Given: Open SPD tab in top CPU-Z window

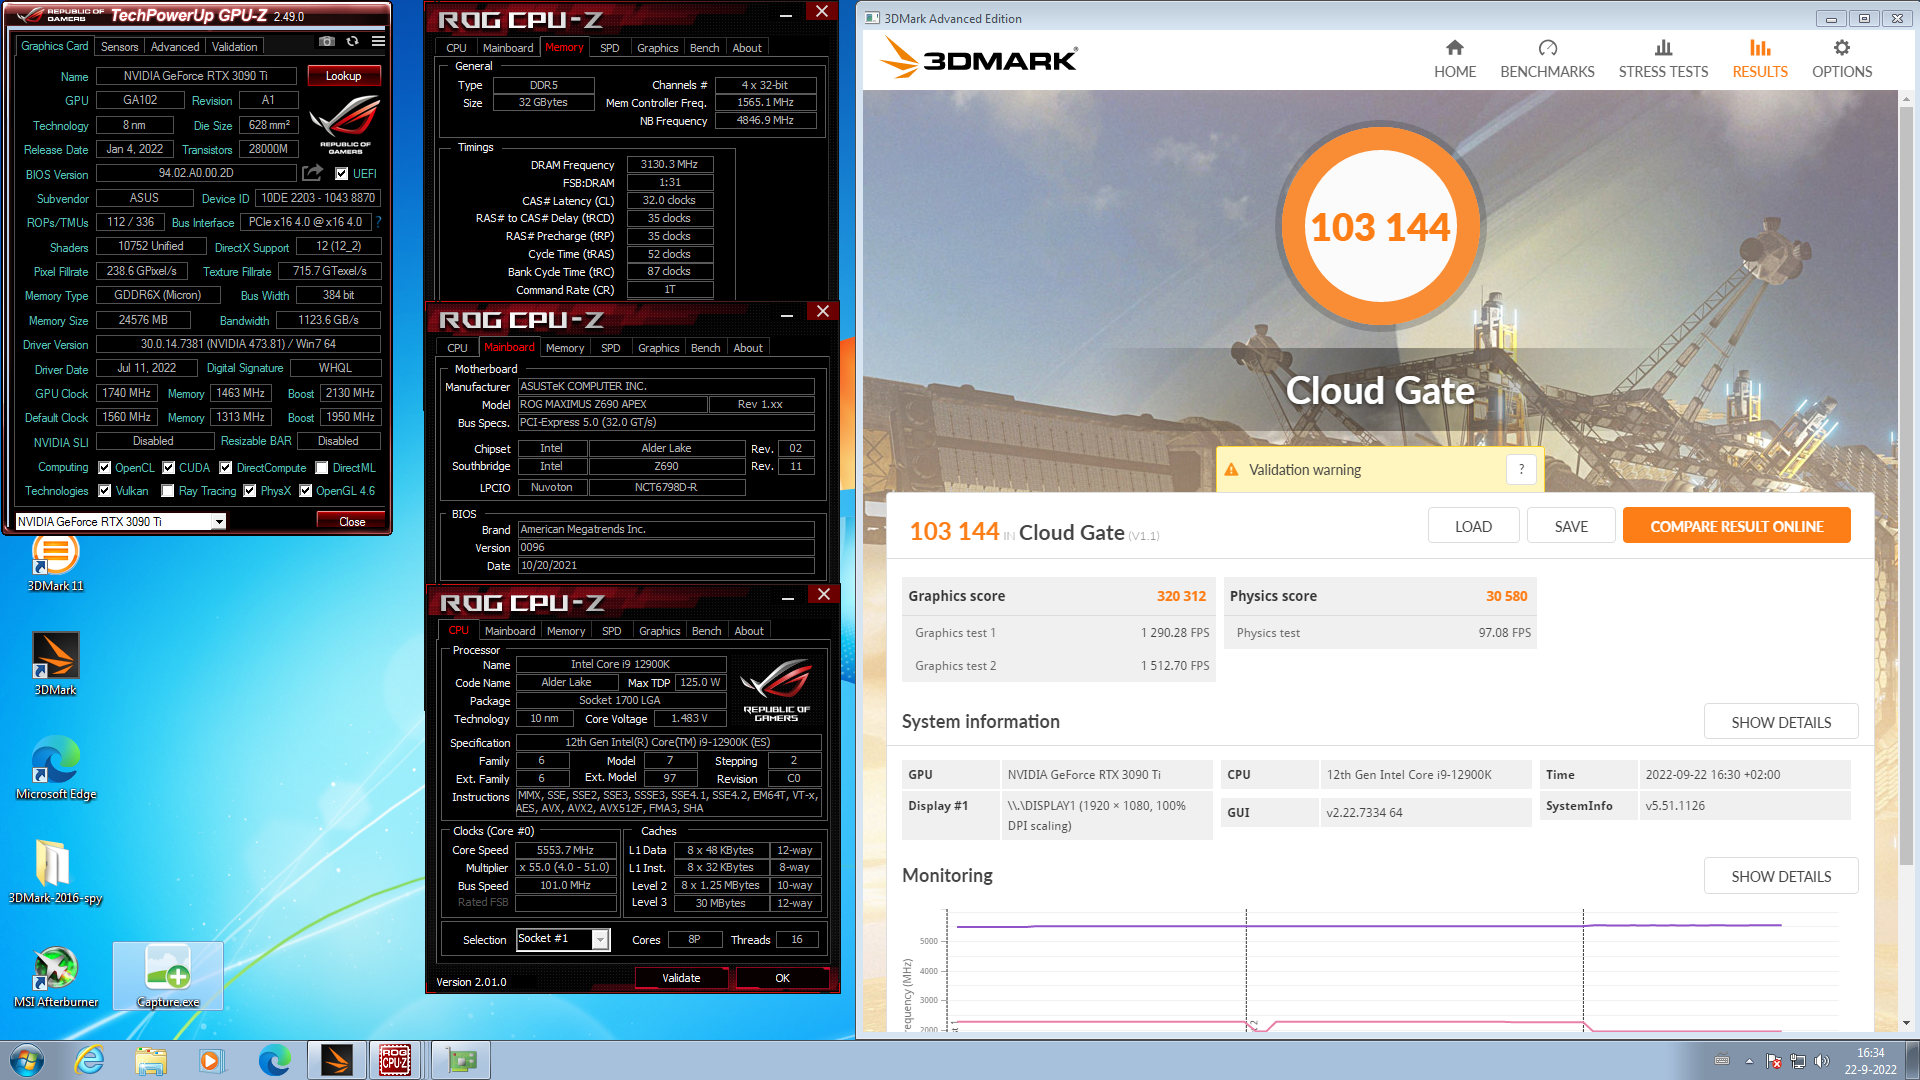Looking at the screenshot, I should click(610, 48).
